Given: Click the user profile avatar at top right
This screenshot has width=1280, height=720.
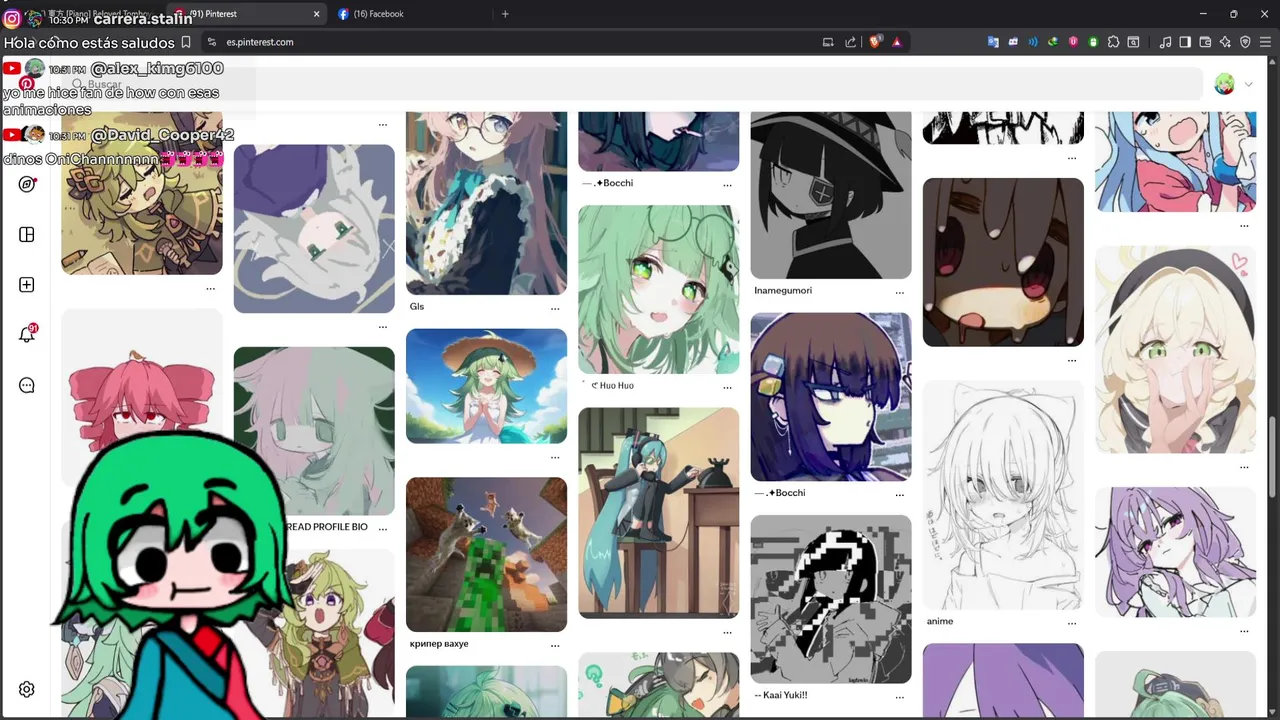Looking at the screenshot, I should (x=1224, y=85).
